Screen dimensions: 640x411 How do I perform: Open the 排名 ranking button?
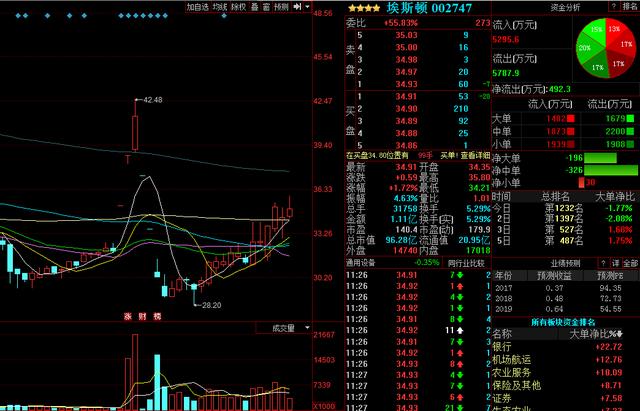pos(630,6)
